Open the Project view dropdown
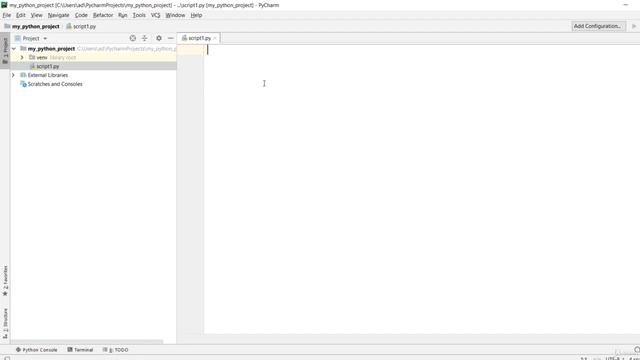Screen dimensions: 640x360 click(x=31, y=38)
